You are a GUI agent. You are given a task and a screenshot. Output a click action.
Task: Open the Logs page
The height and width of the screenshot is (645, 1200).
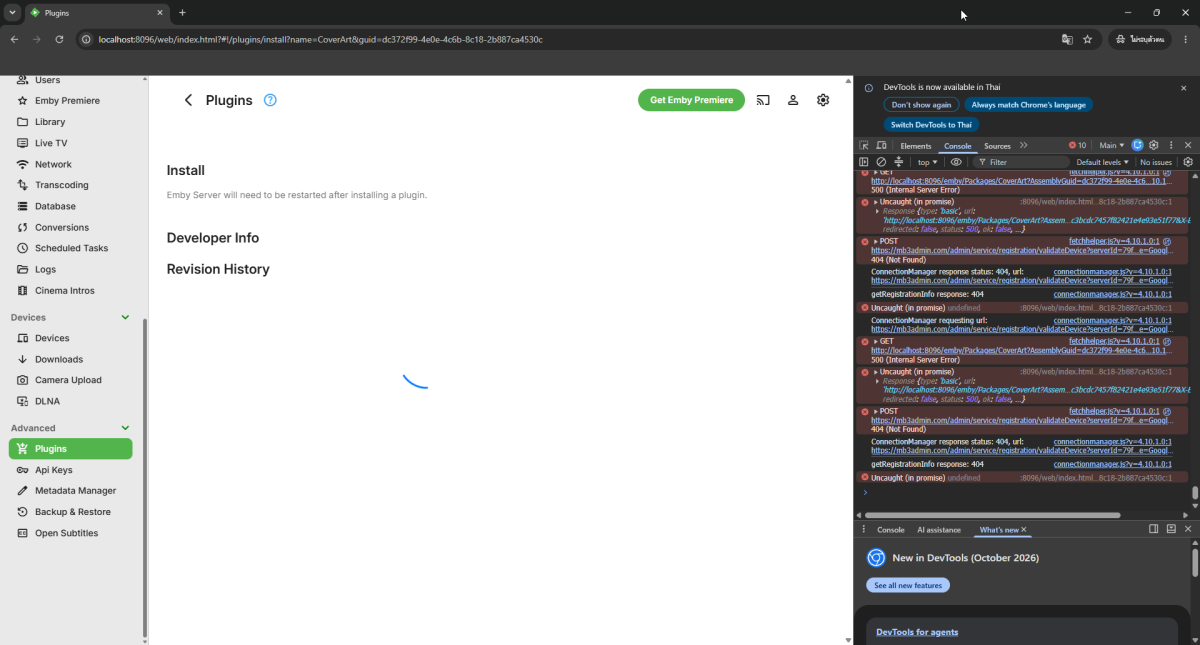70,269
